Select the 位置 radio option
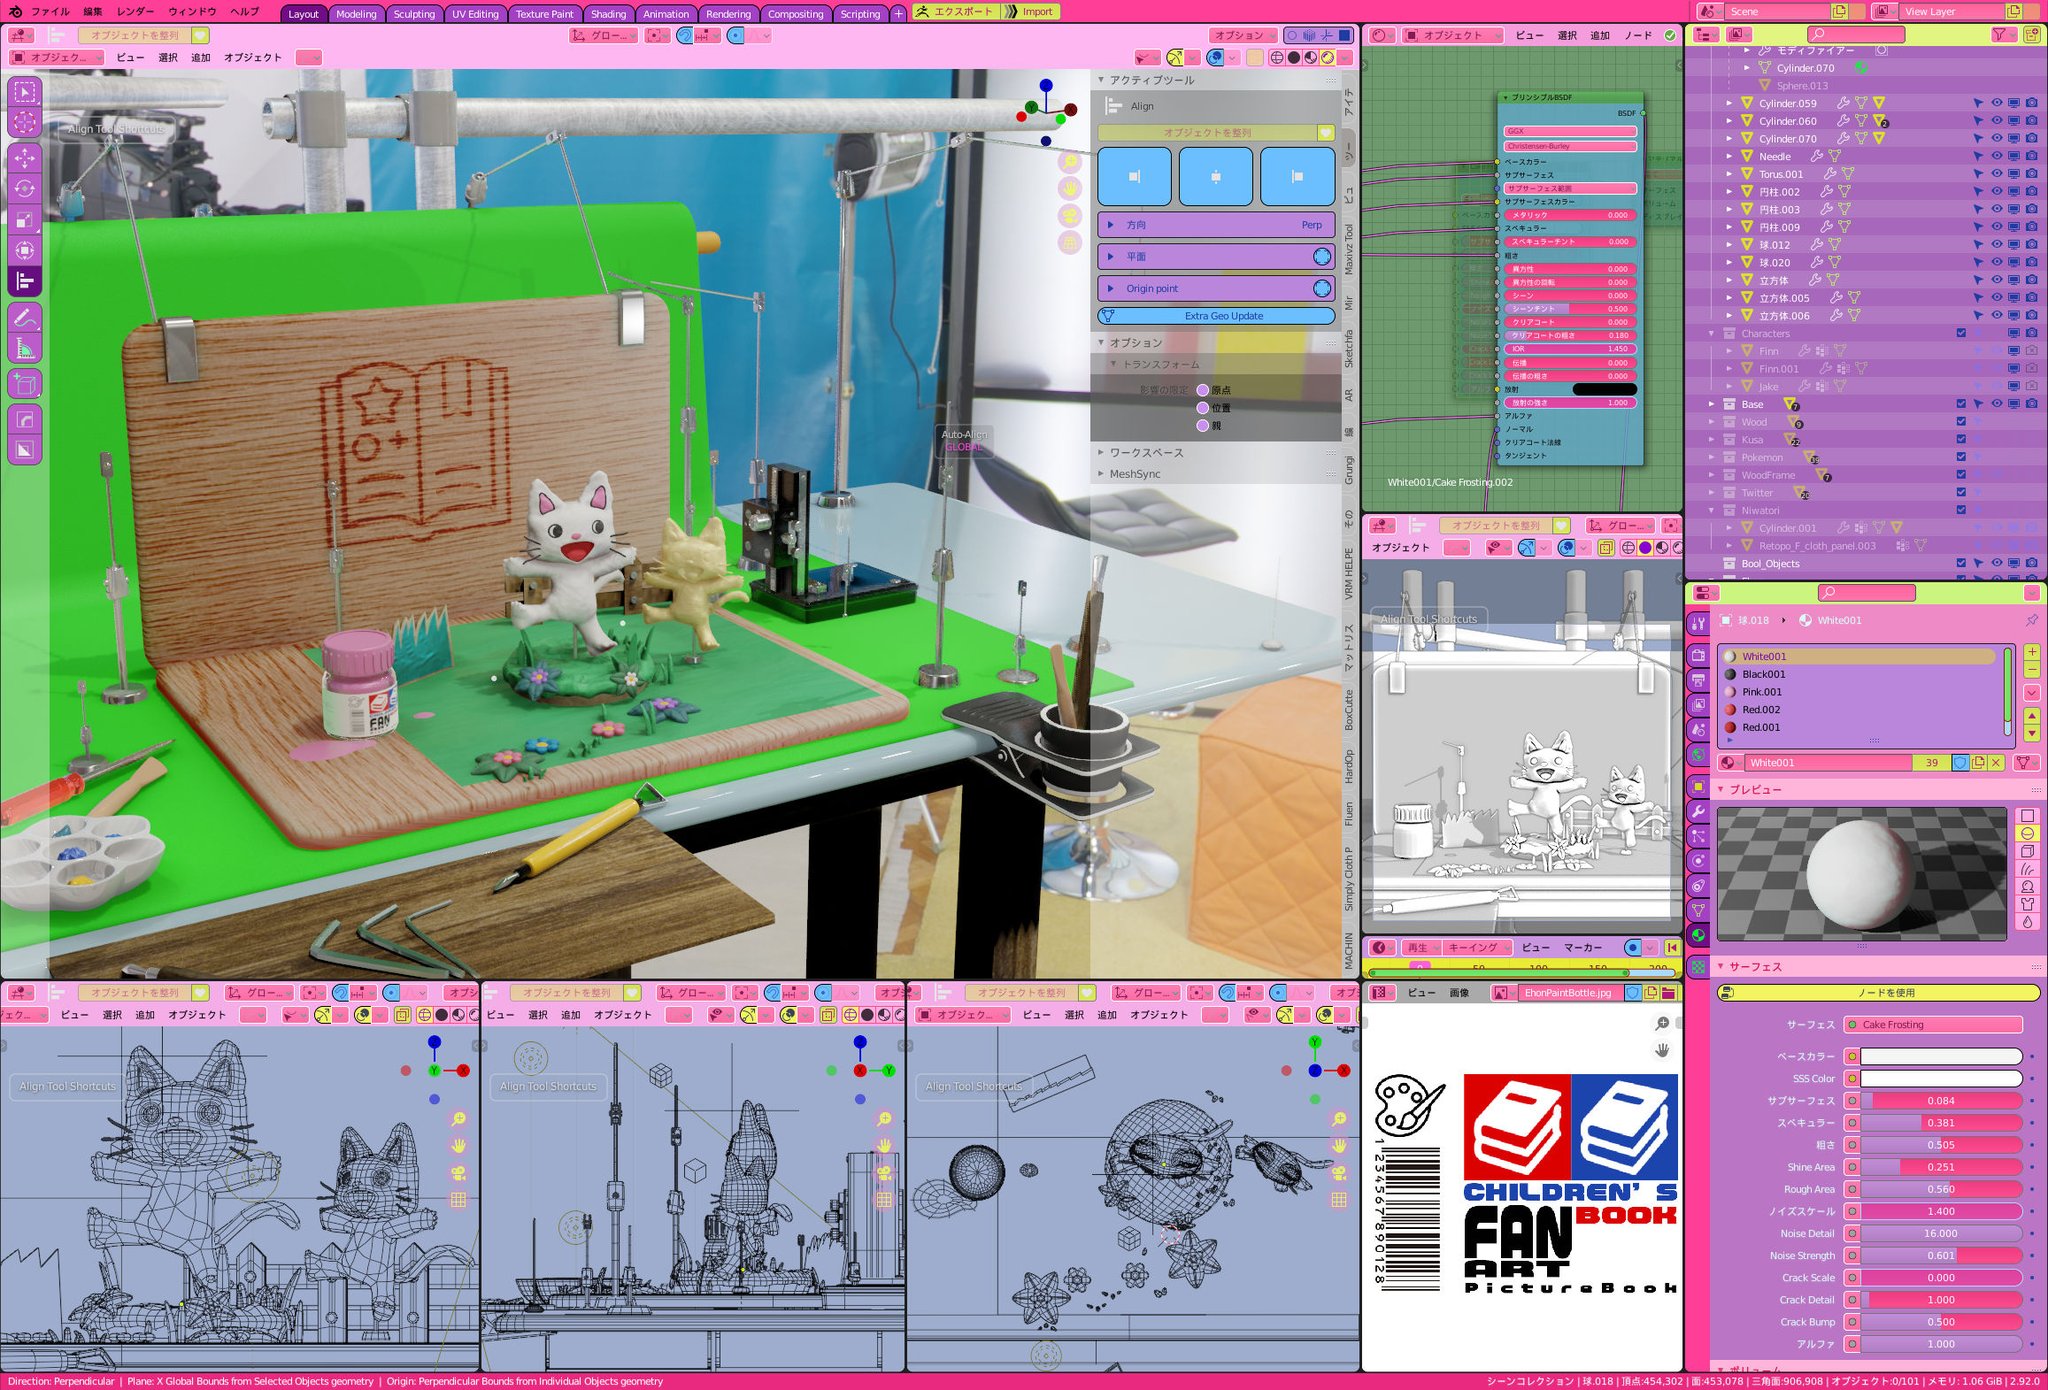The height and width of the screenshot is (1390, 2048). [1203, 408]
